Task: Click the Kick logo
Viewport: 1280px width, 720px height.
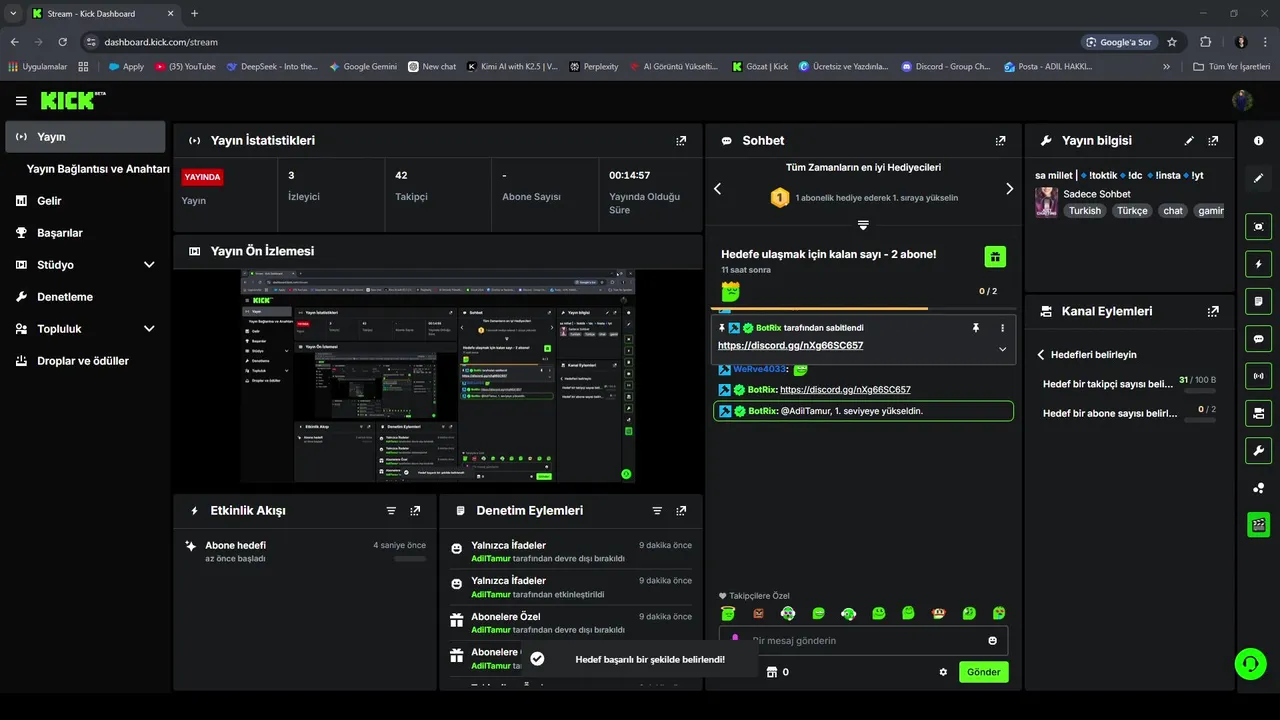Action: click(73, 100)
